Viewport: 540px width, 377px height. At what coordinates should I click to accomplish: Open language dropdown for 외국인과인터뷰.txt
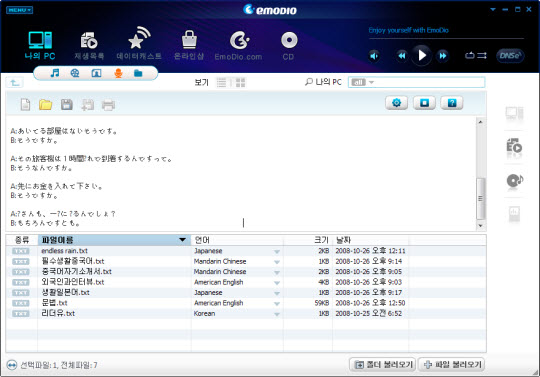click(x=277, y=283)
